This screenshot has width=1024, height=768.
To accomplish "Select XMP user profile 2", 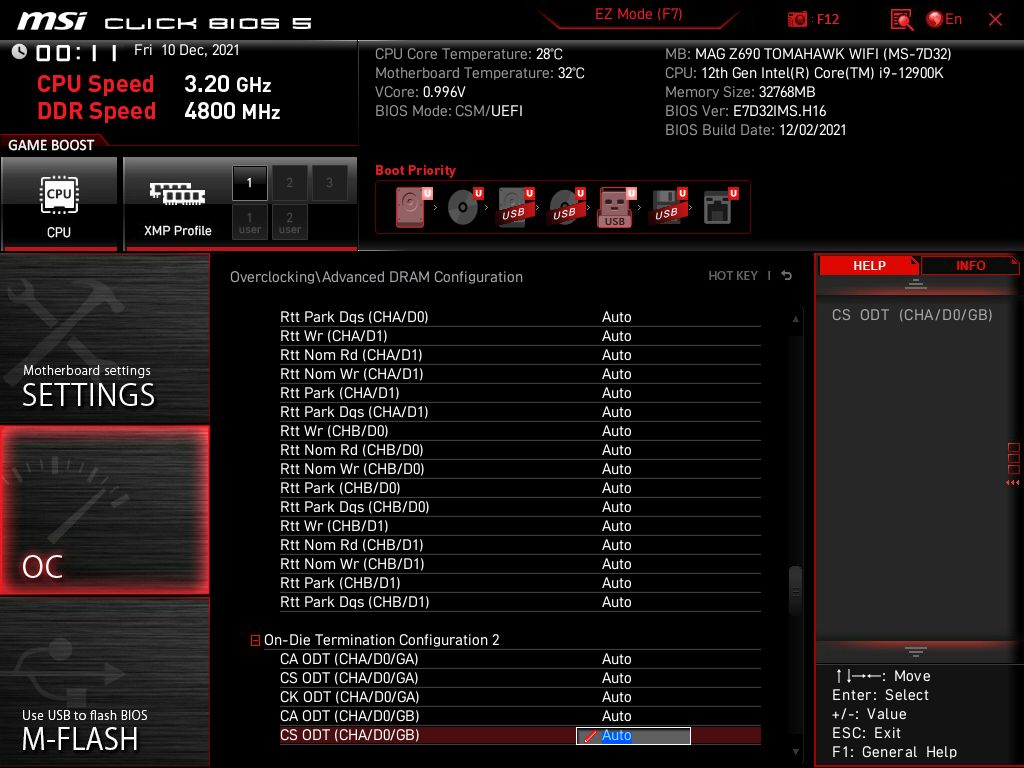I will [x=289, y=223].
